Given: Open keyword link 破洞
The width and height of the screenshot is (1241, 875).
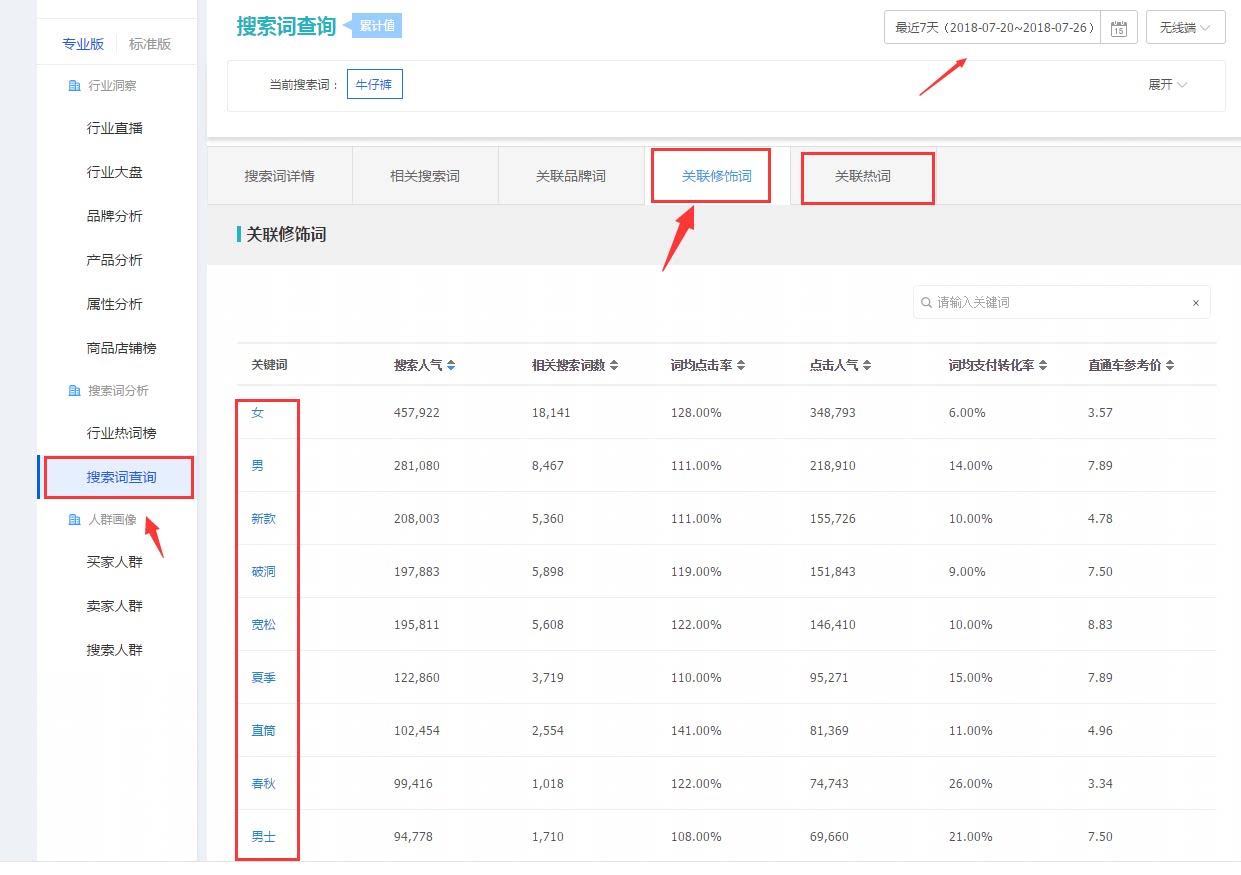Looking at the screenshot, I should (263, 572).
